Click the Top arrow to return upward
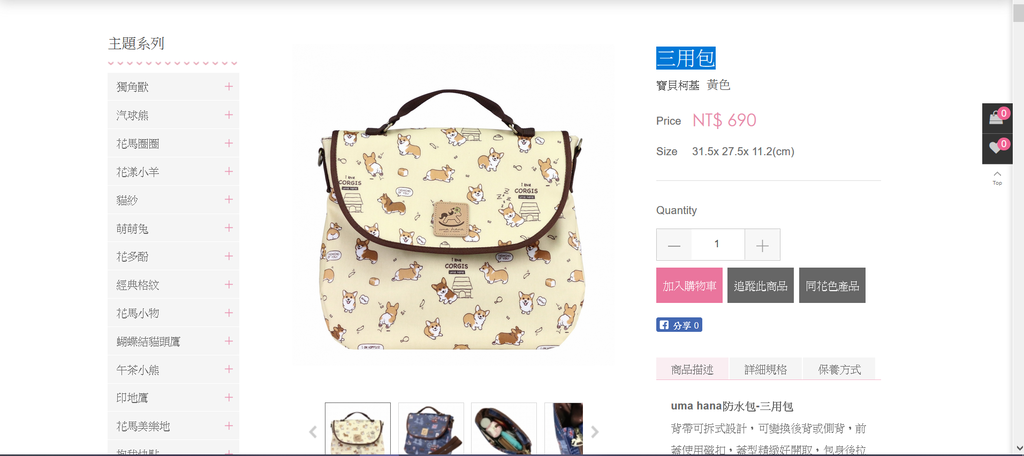Image resolution: width=1024 pixels, height=456 pixels. (997, 178)
